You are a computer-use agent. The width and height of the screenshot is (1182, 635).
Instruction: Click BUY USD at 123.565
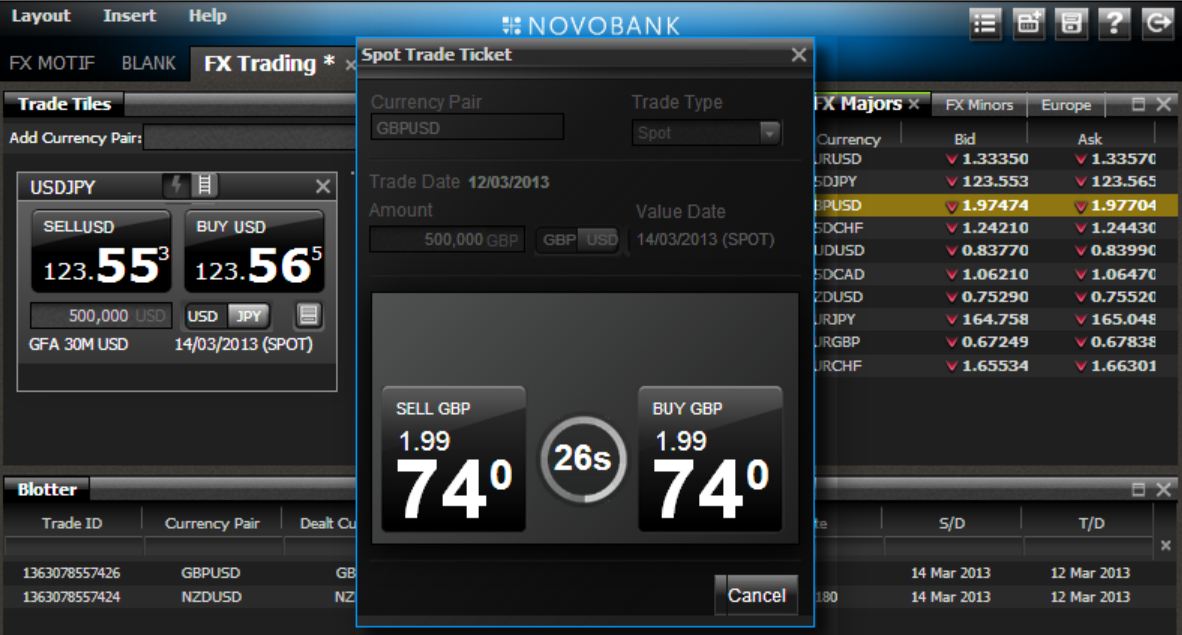click(x=254, y=251)
